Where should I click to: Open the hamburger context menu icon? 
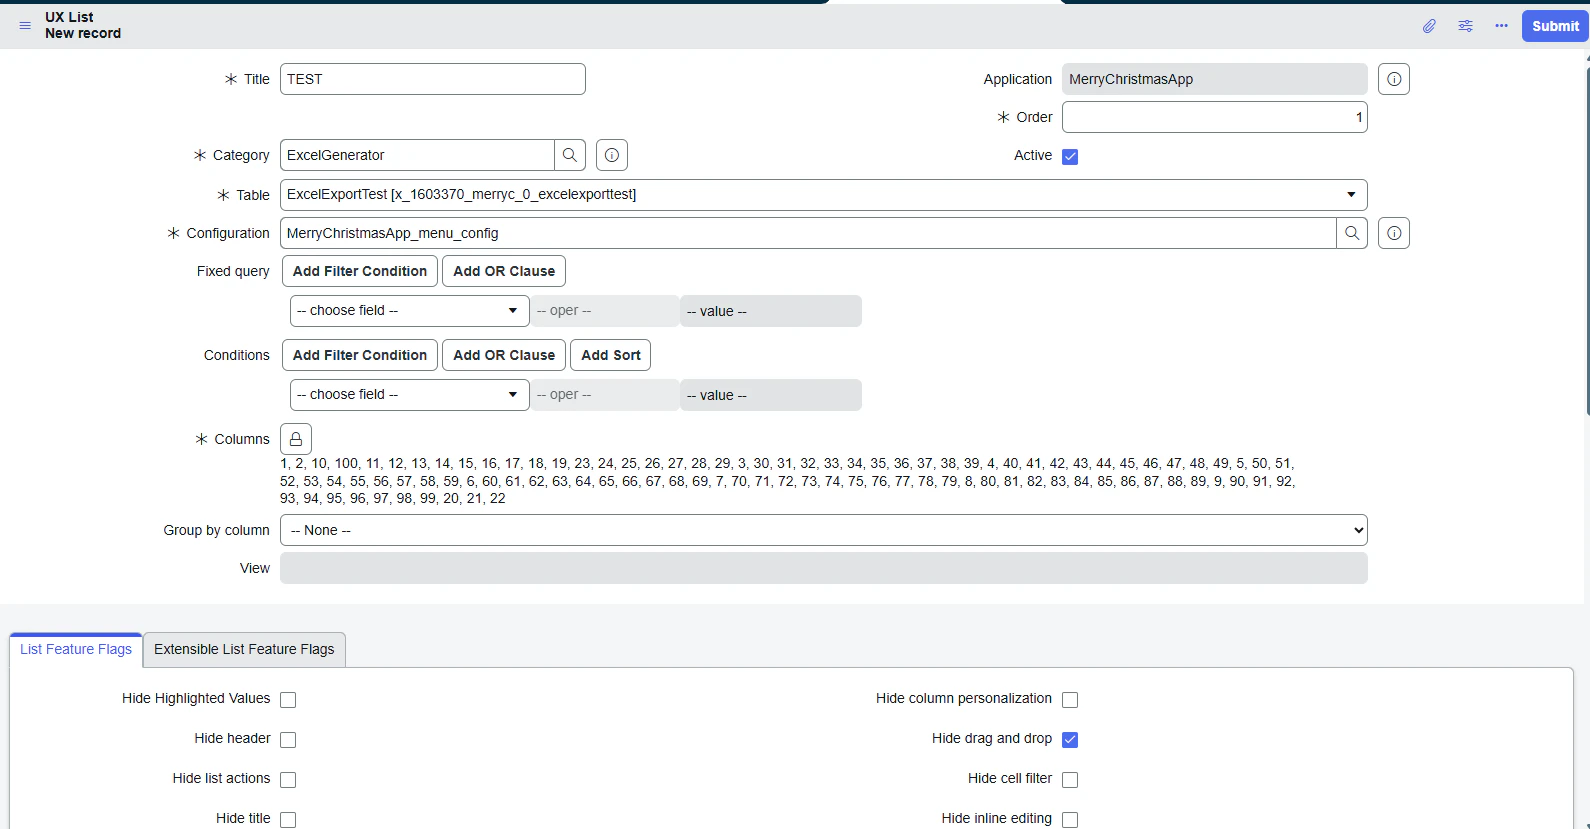(25, 26)
